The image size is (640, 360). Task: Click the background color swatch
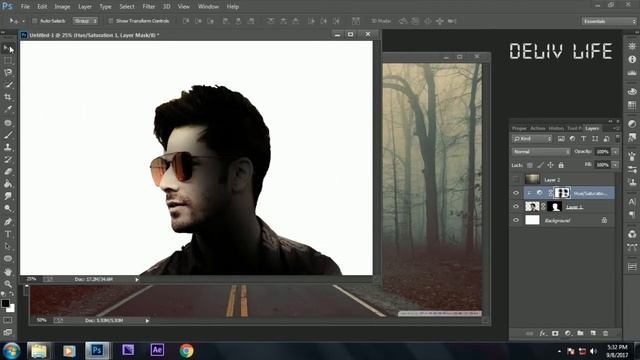click(x=11, y=309)
